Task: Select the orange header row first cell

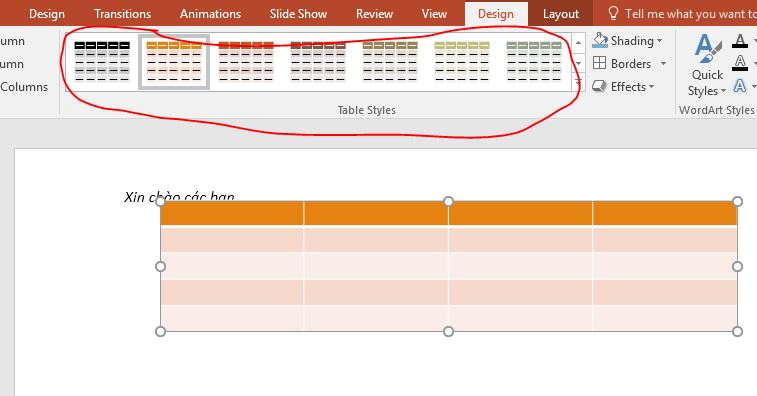Action: click(x=232, y=213)
